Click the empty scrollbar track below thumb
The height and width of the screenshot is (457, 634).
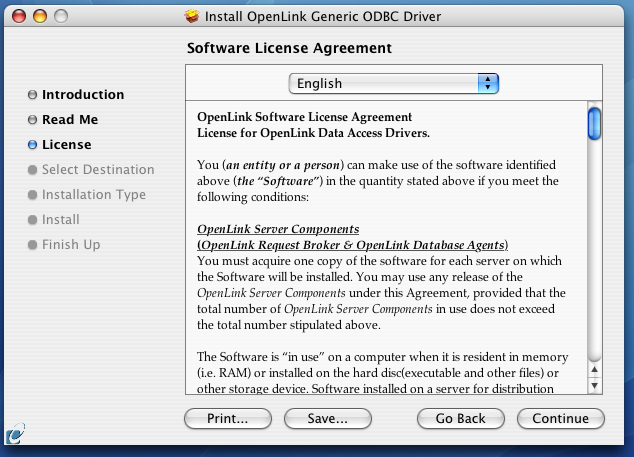(594, 251)
